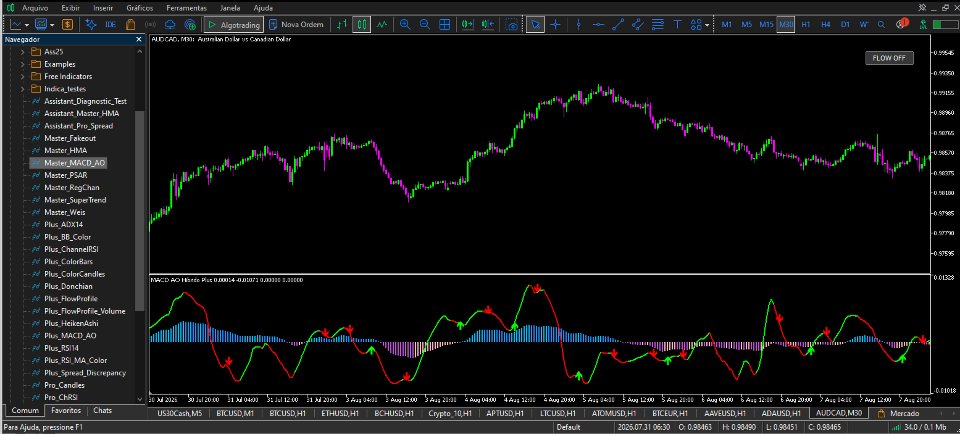Open the search magnifier in toolbar
The height and width of the screenshot is (434, 960).
[x=881, y=24]
